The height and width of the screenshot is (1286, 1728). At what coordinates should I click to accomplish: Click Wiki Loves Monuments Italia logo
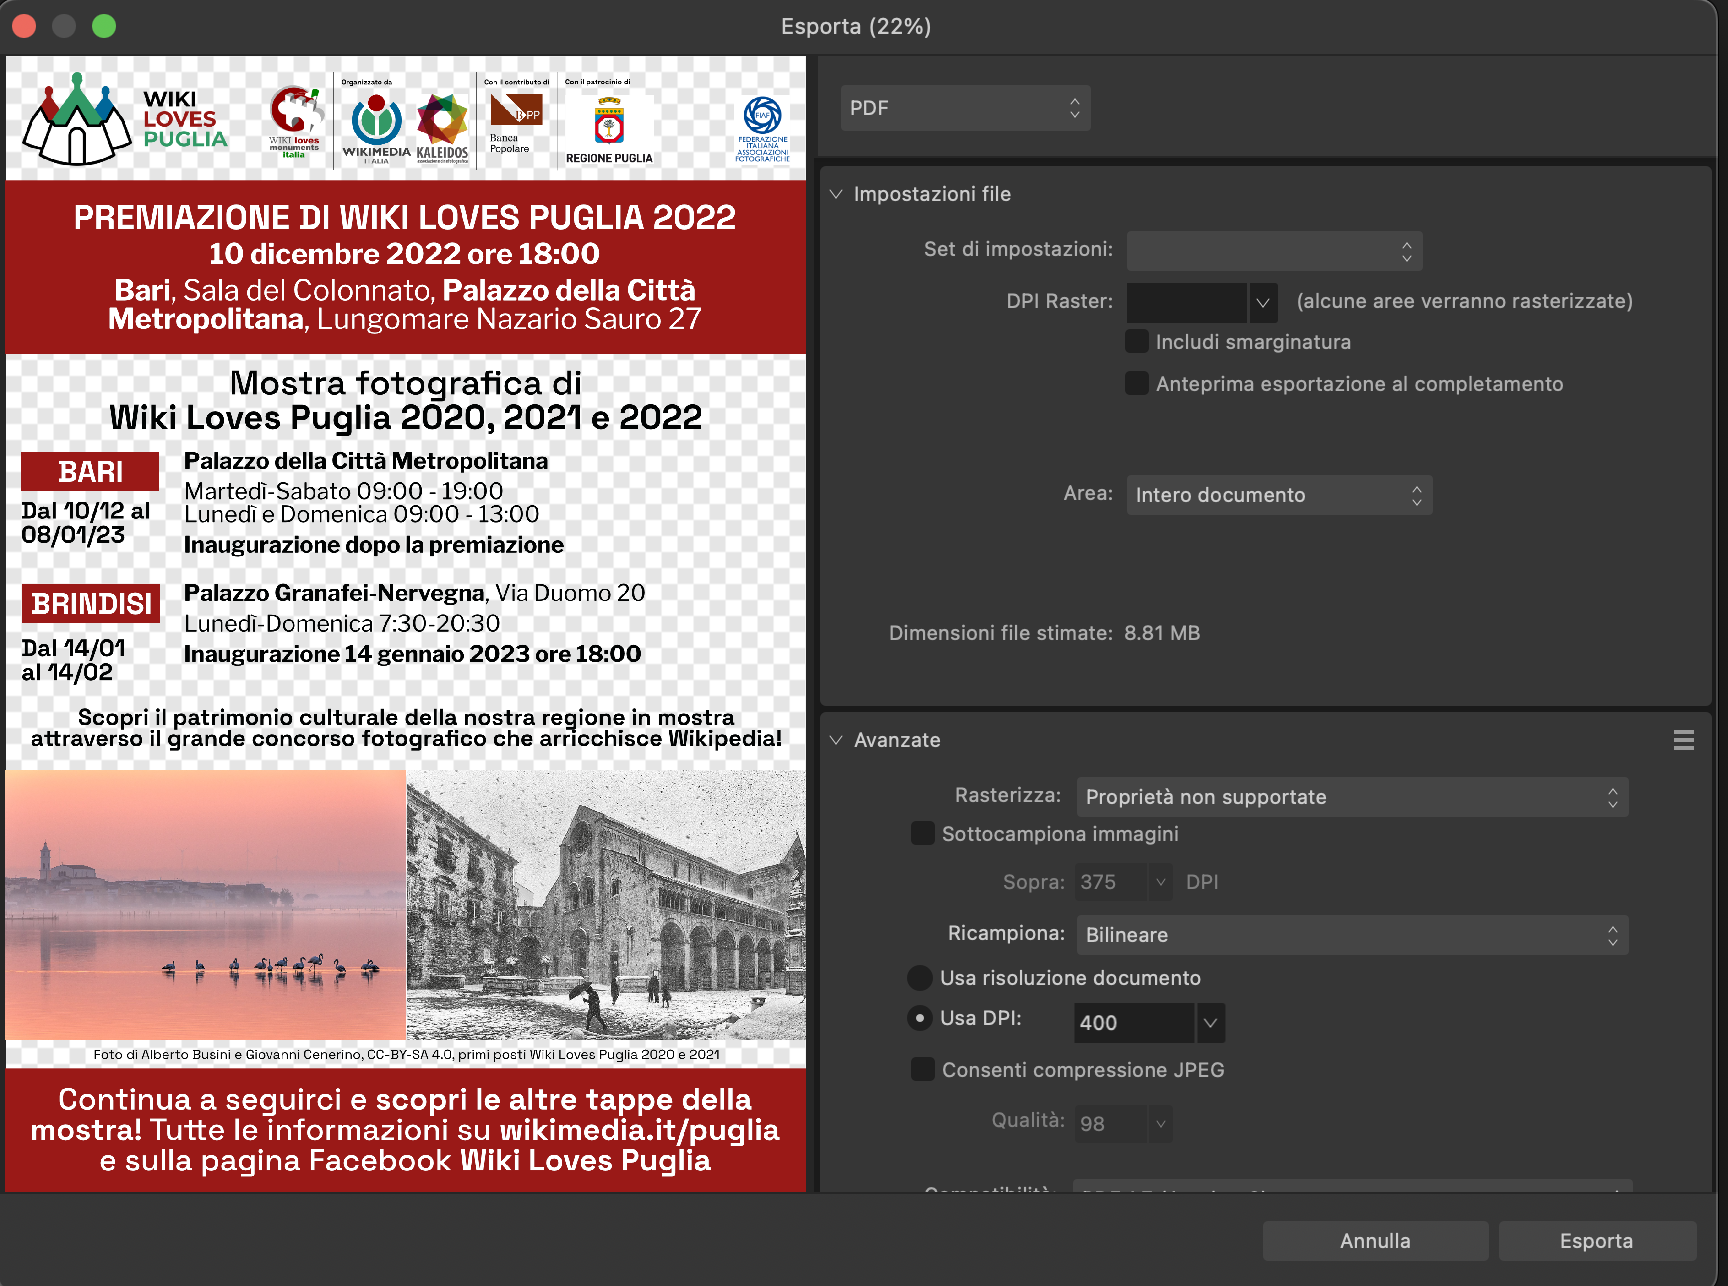coord(296,122)
